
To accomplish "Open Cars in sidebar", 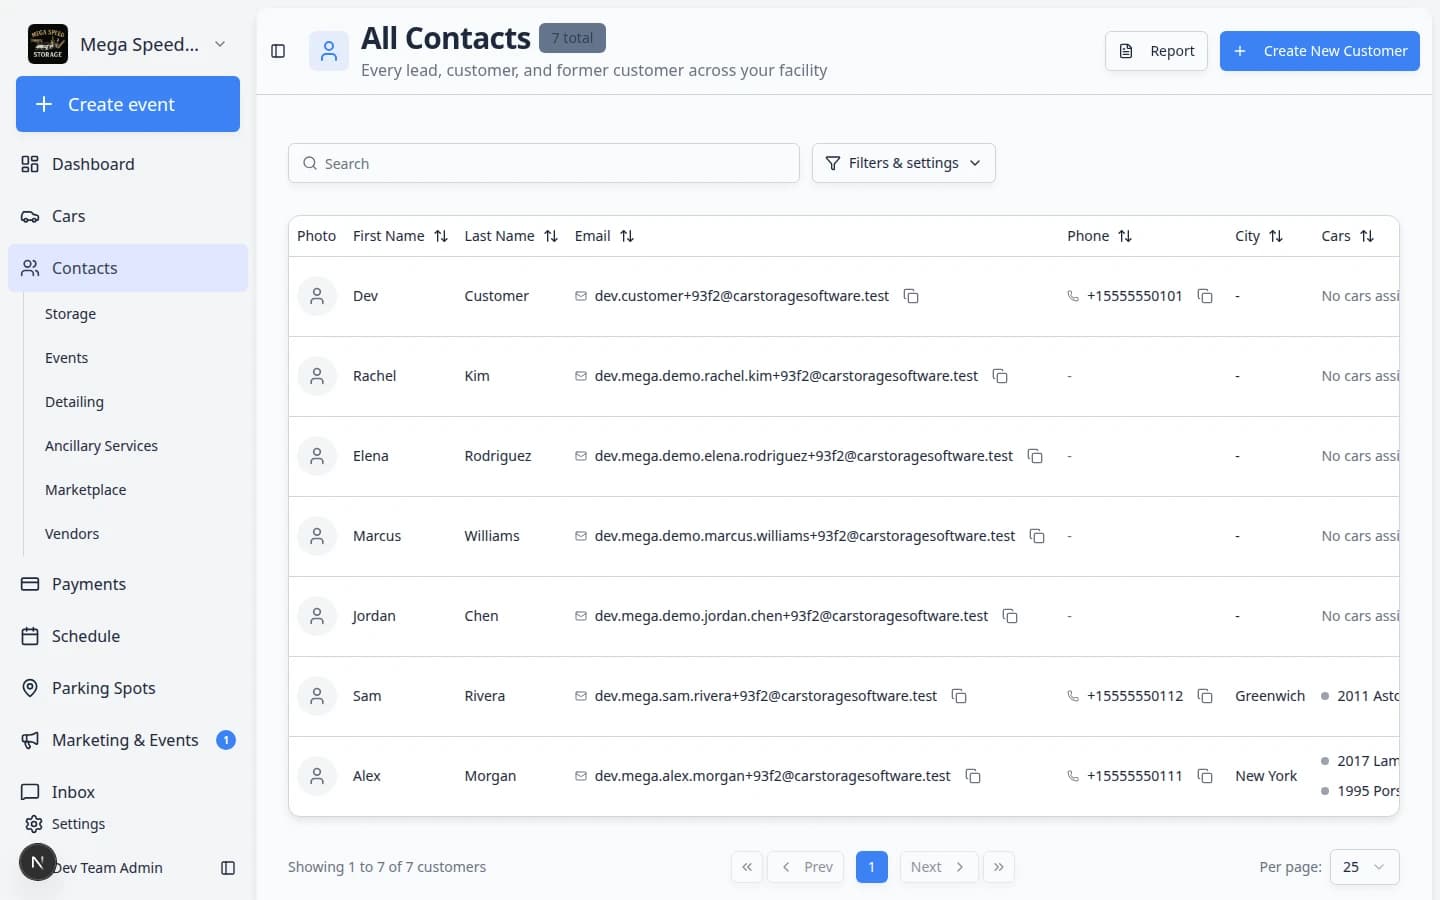I will (x=128, y=216).
